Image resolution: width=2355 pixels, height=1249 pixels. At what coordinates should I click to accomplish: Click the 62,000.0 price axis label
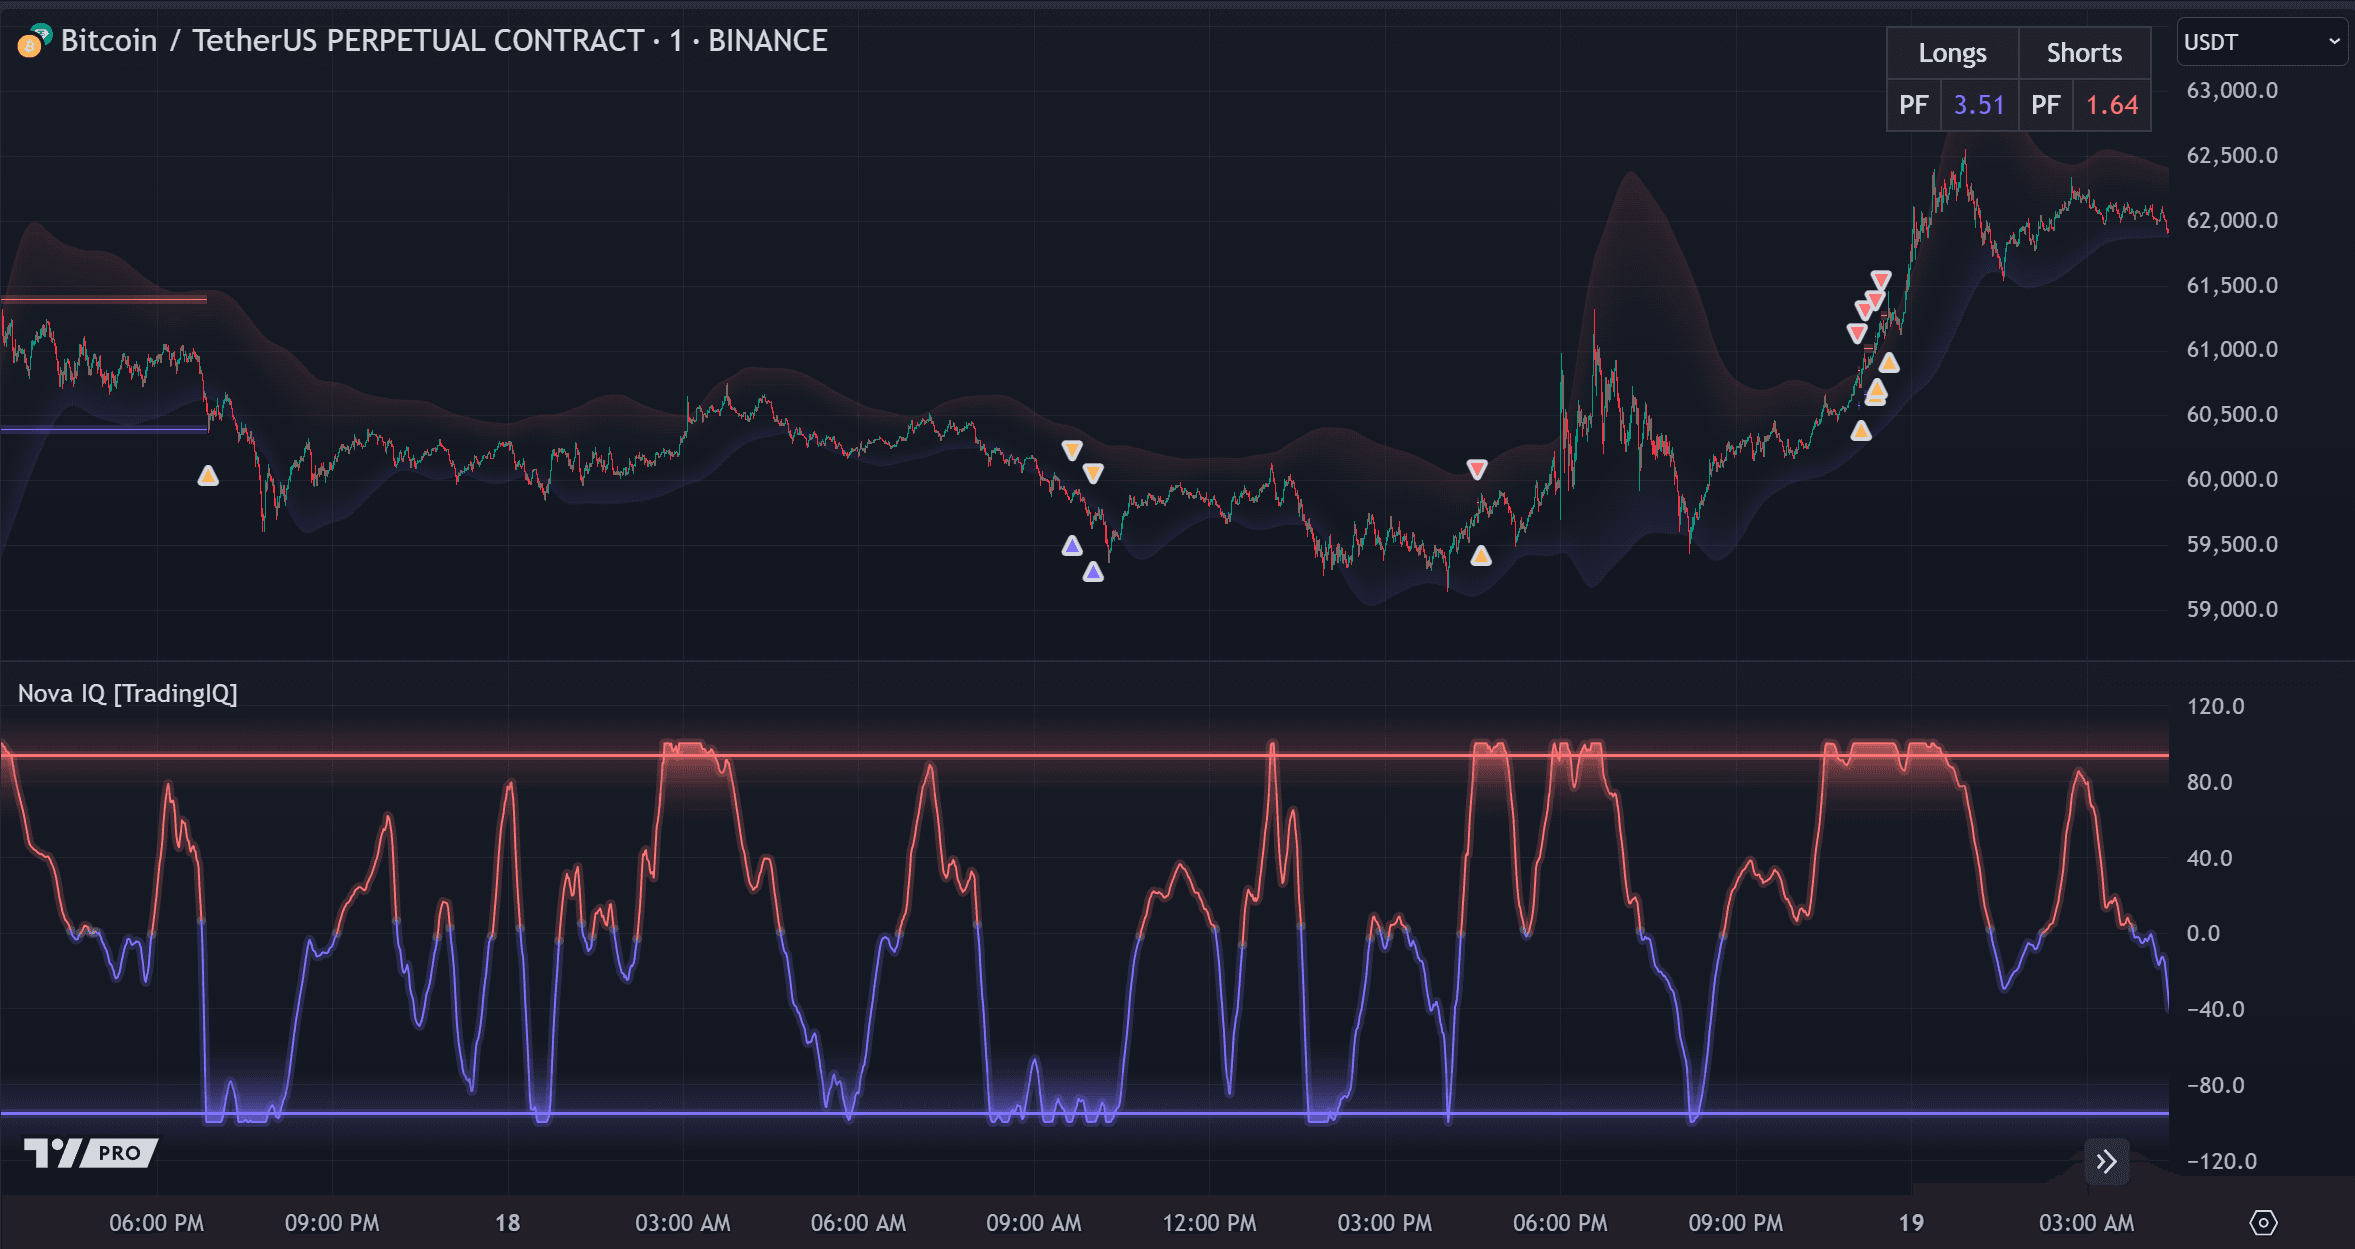click(2232, 220)
